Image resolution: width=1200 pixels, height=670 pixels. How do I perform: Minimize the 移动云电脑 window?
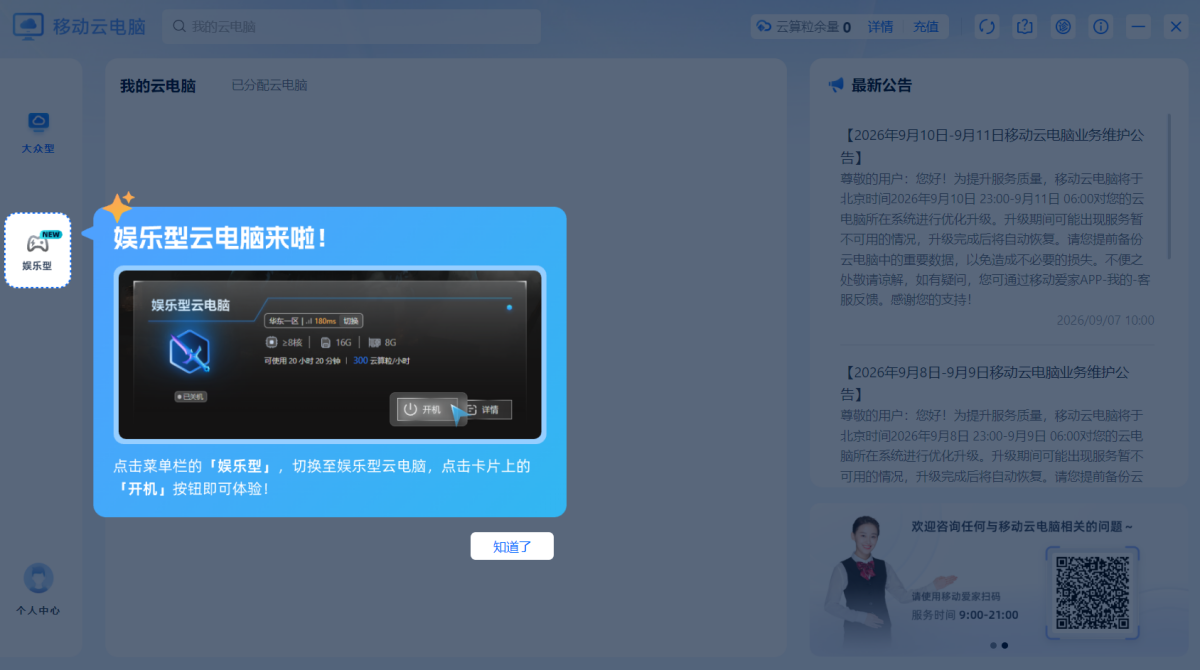point(1138,27)
